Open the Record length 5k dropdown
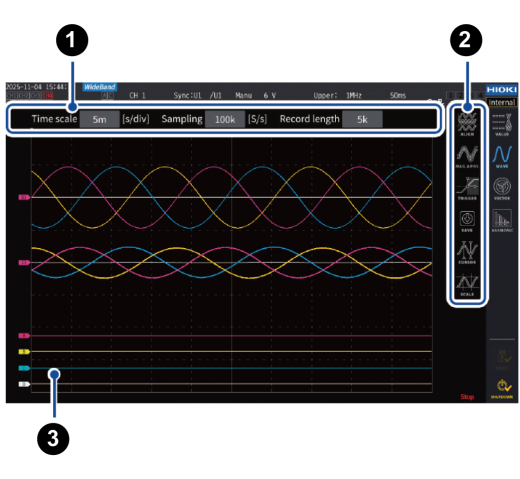Screen dimensions: 520x479 (x=362, y=119)
